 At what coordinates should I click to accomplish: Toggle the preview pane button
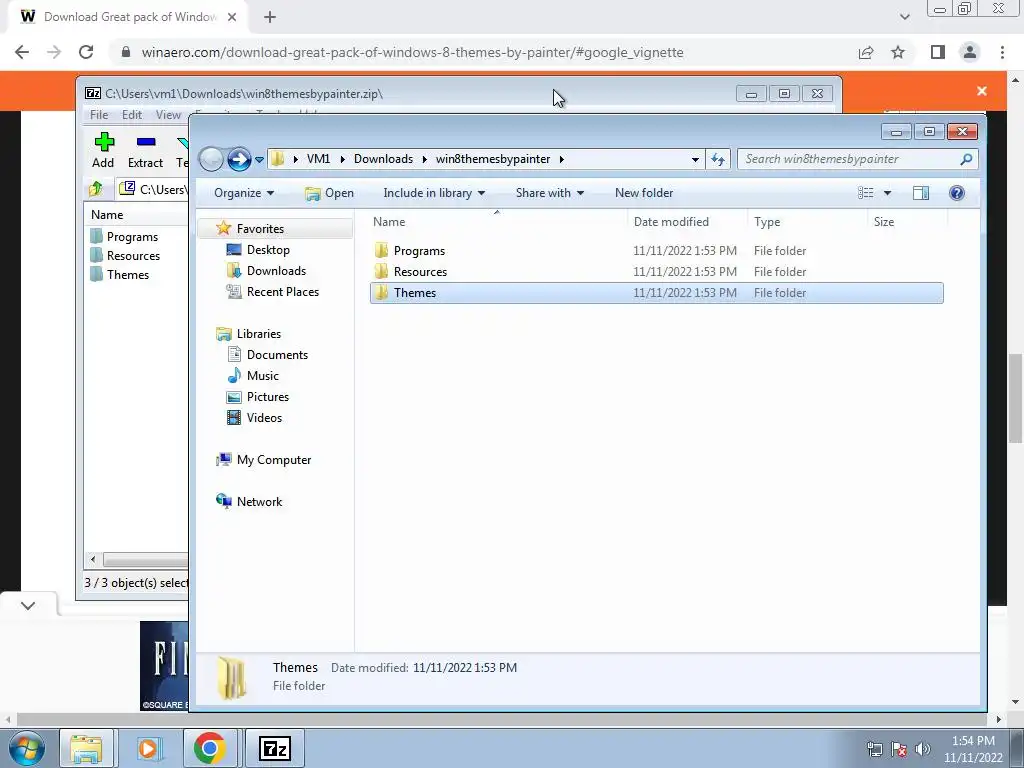921,193
